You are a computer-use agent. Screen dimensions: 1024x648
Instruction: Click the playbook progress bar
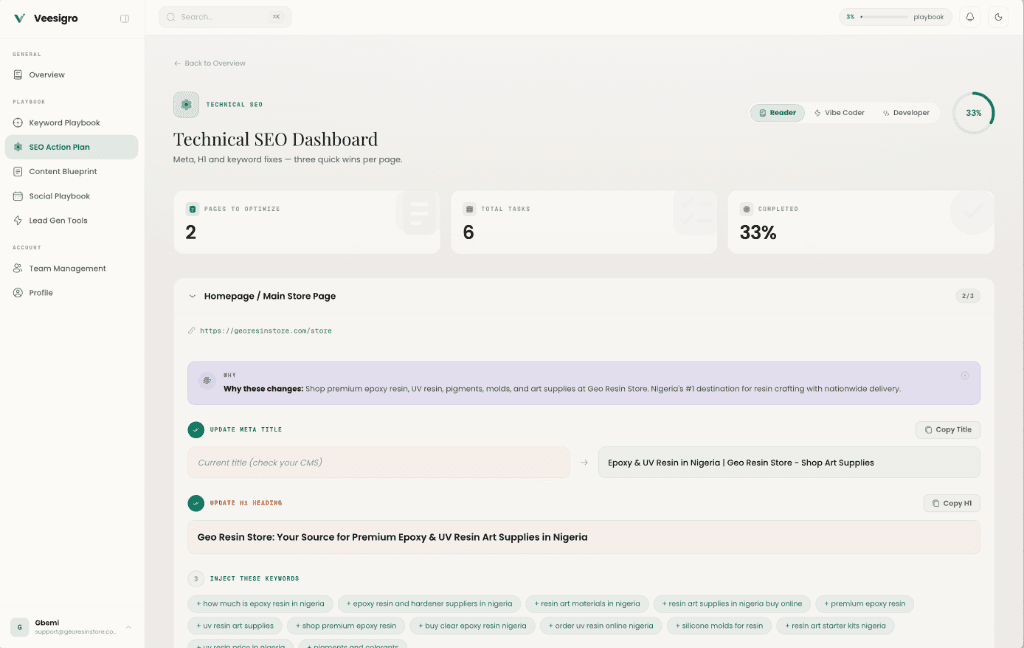click(x=884, y=17)
